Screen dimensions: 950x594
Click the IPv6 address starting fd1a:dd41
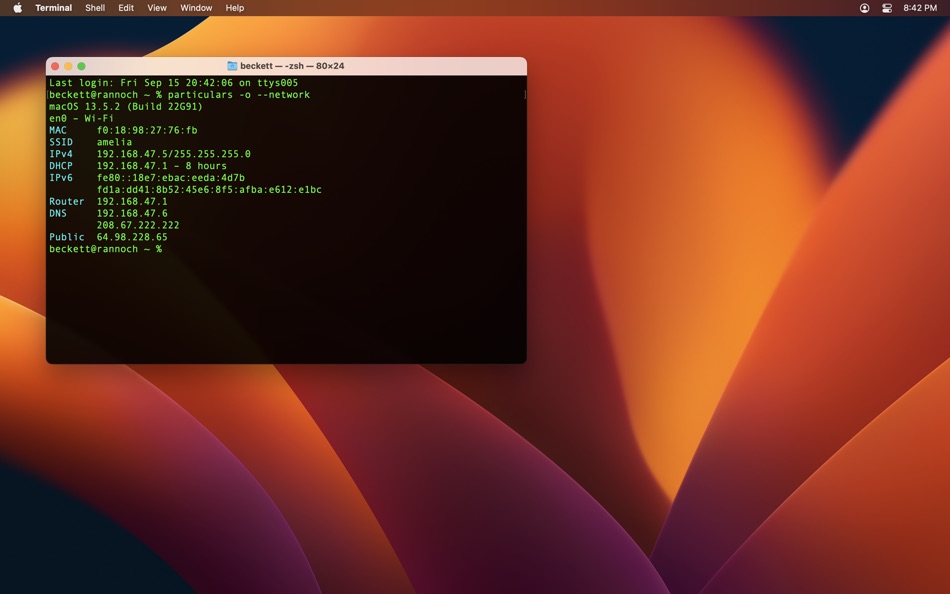(209, 190)
